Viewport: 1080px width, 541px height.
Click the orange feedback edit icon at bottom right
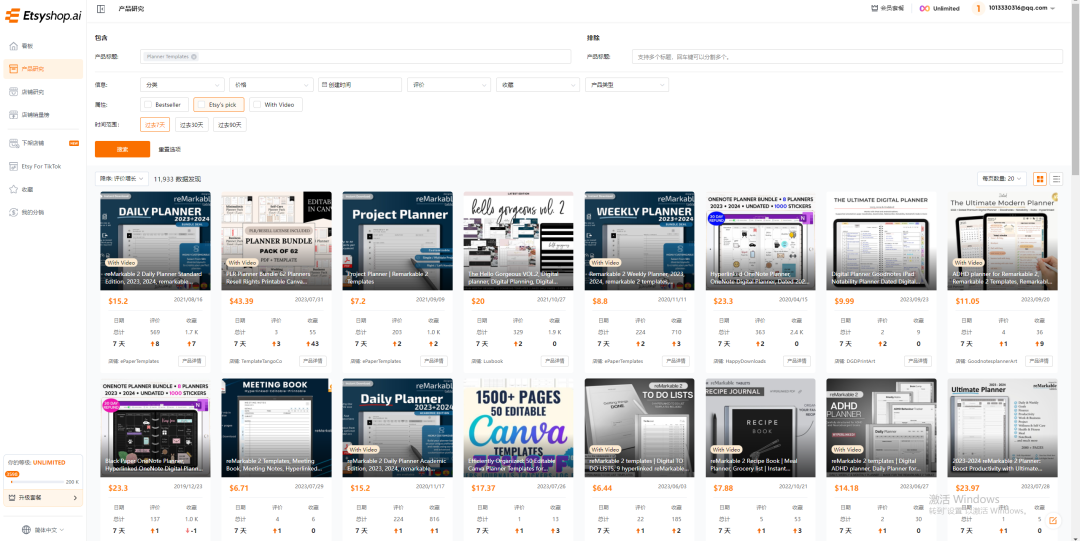tap(1052, 521)
